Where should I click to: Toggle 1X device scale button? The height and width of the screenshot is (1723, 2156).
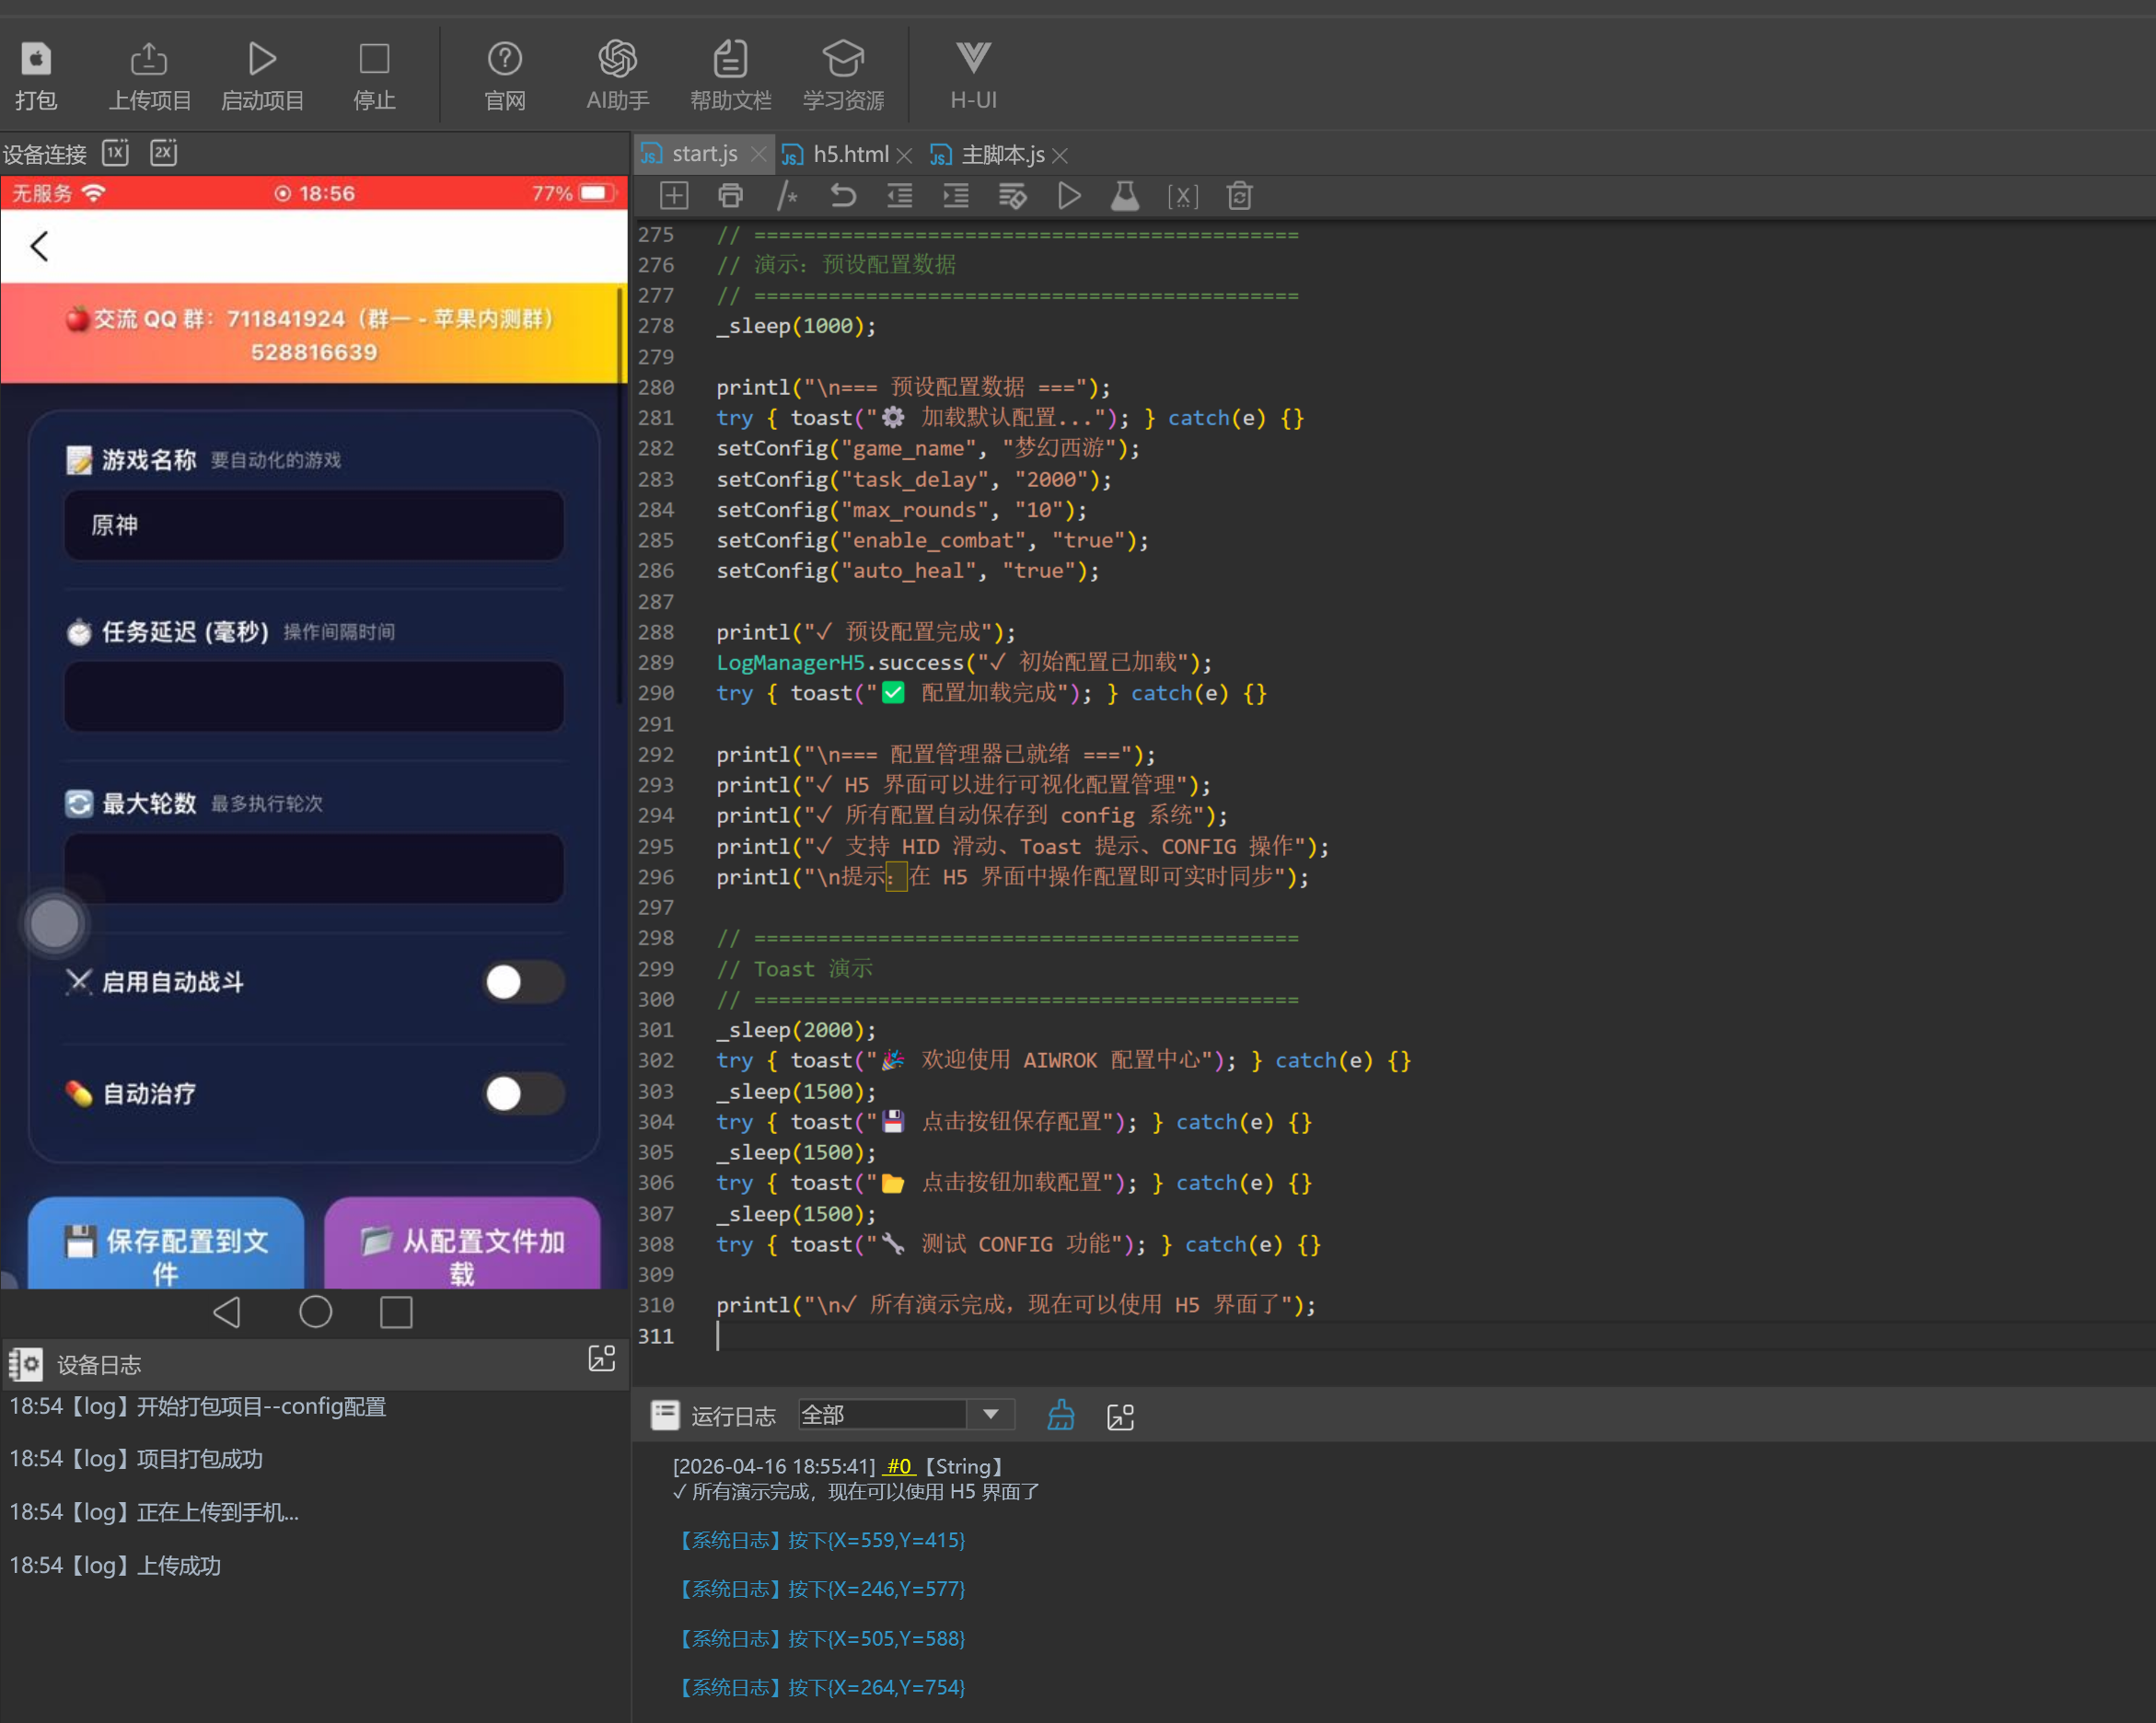pos(116,153)
